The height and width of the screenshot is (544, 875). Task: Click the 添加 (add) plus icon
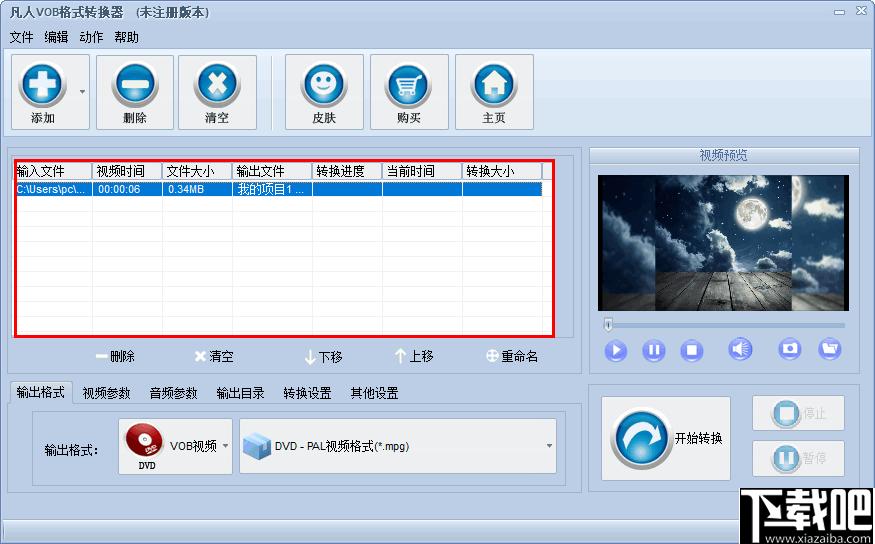click(x=42, y=85)
